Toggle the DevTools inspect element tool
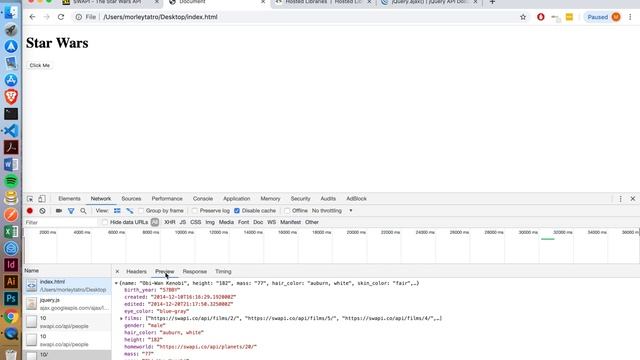The width and height of the screenshot is (640, 360). coord(30,199)
